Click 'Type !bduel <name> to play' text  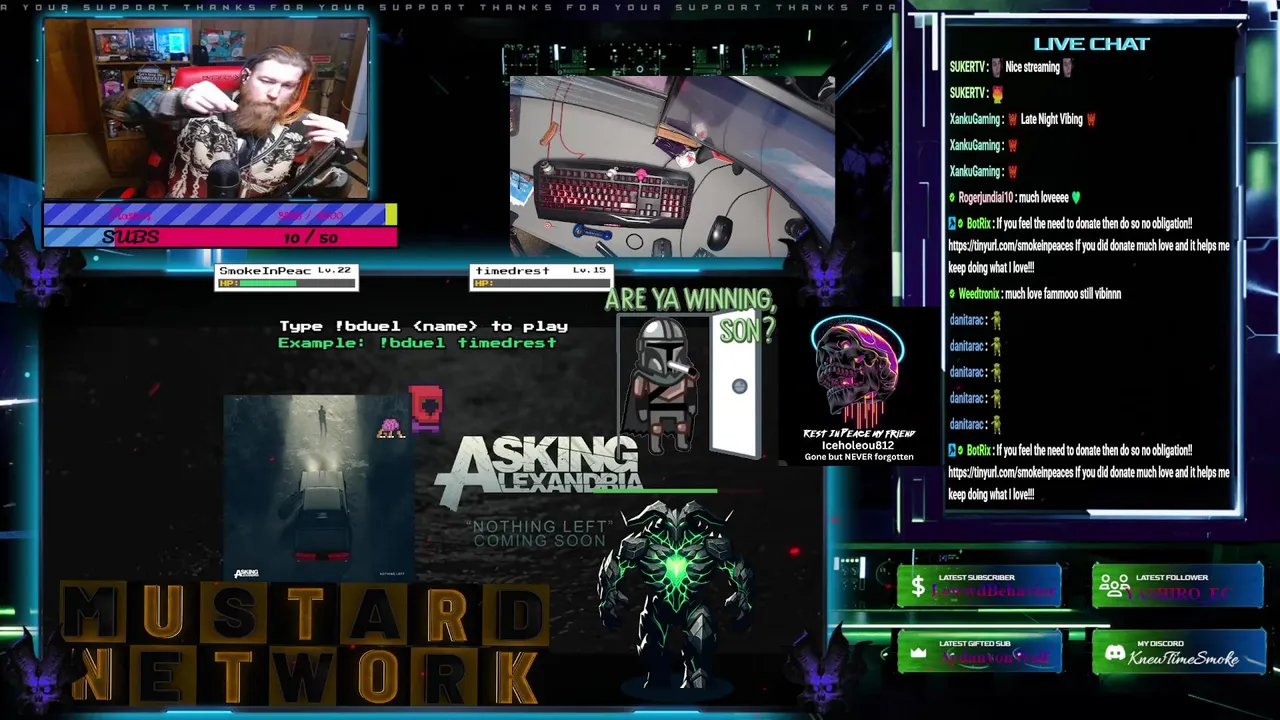tap(423, 326)
